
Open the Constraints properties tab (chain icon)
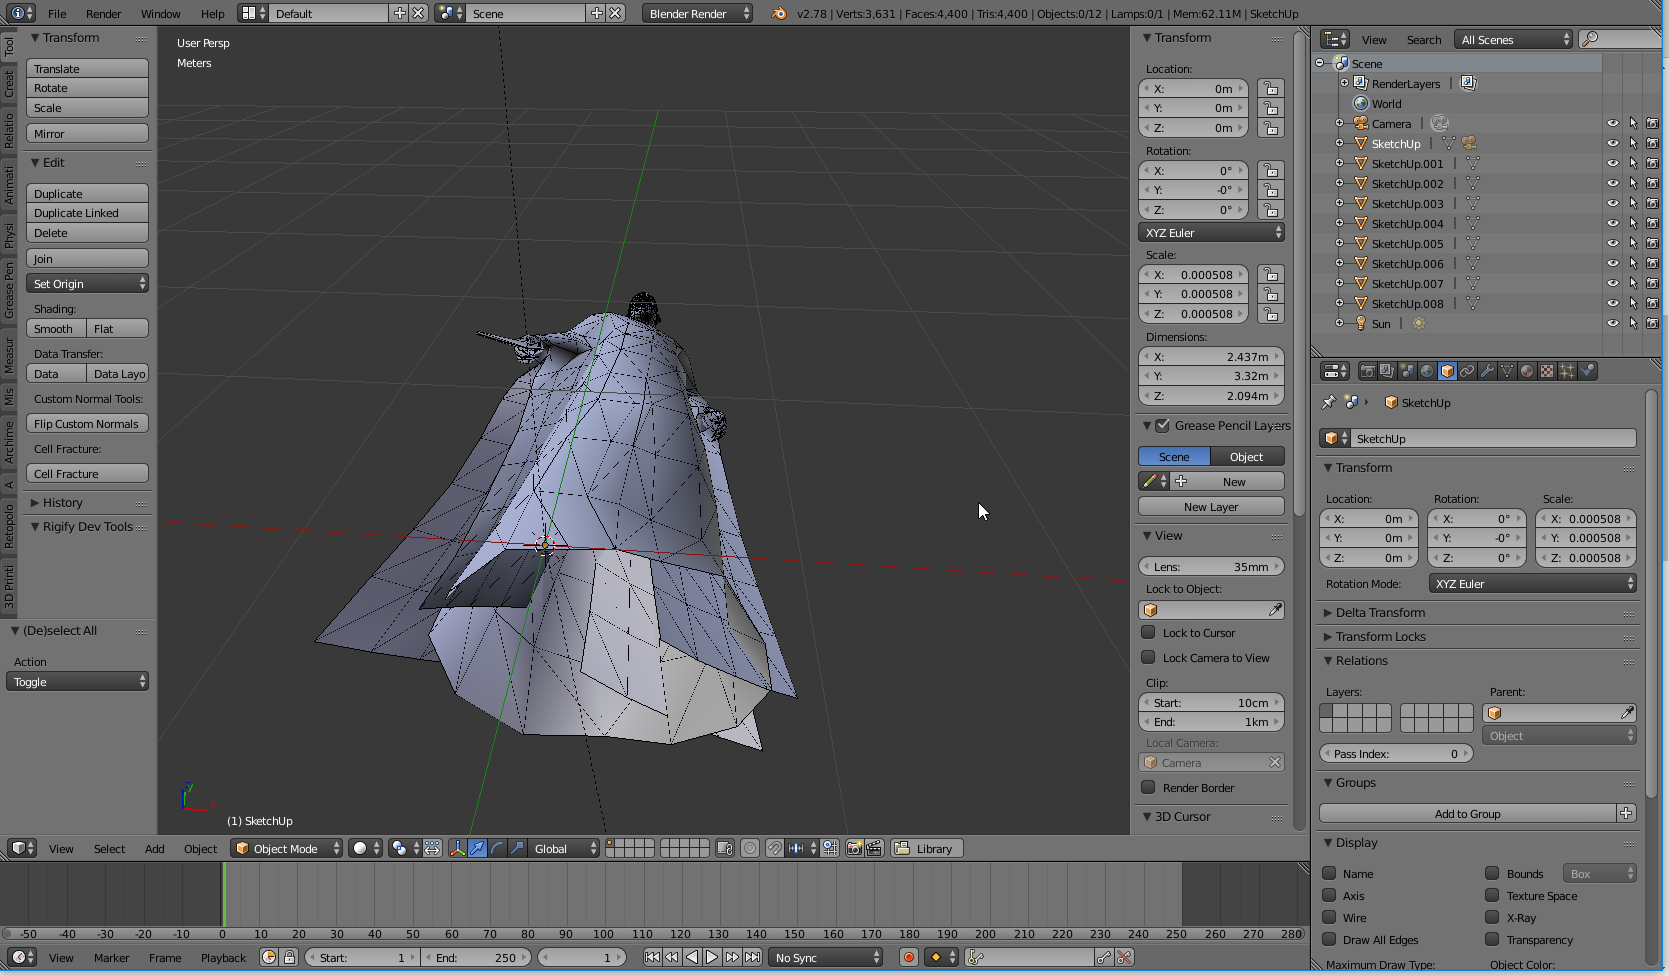tap(1467, 371)
